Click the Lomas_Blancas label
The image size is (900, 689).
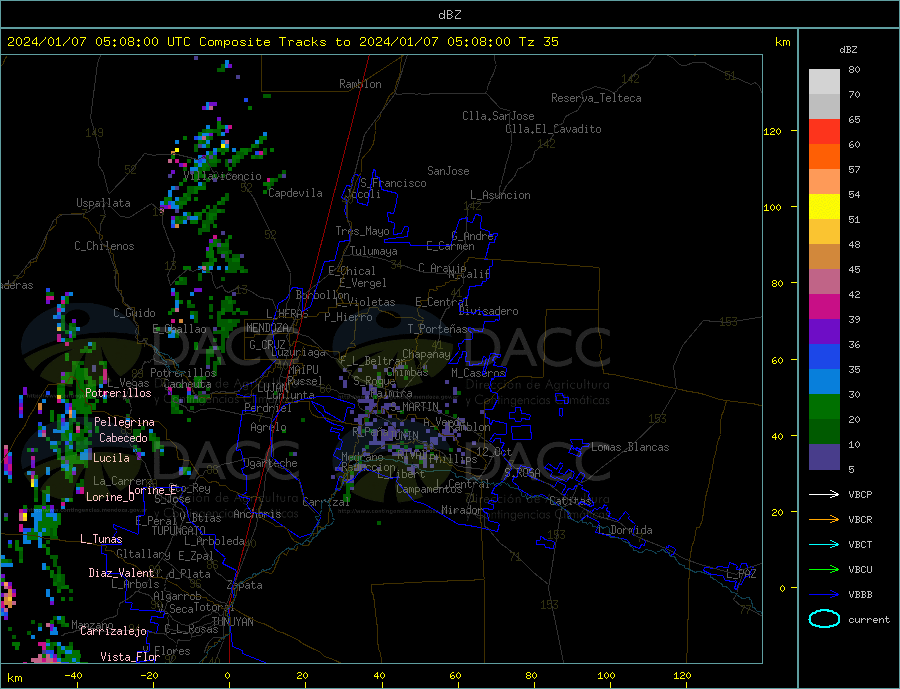tap(630, 447)
